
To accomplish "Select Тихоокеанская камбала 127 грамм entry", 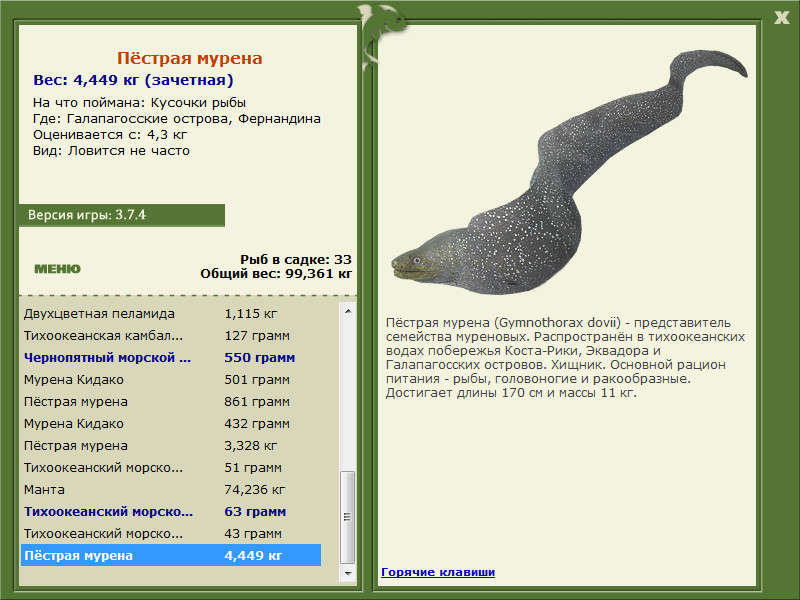I will pos(171,336).
